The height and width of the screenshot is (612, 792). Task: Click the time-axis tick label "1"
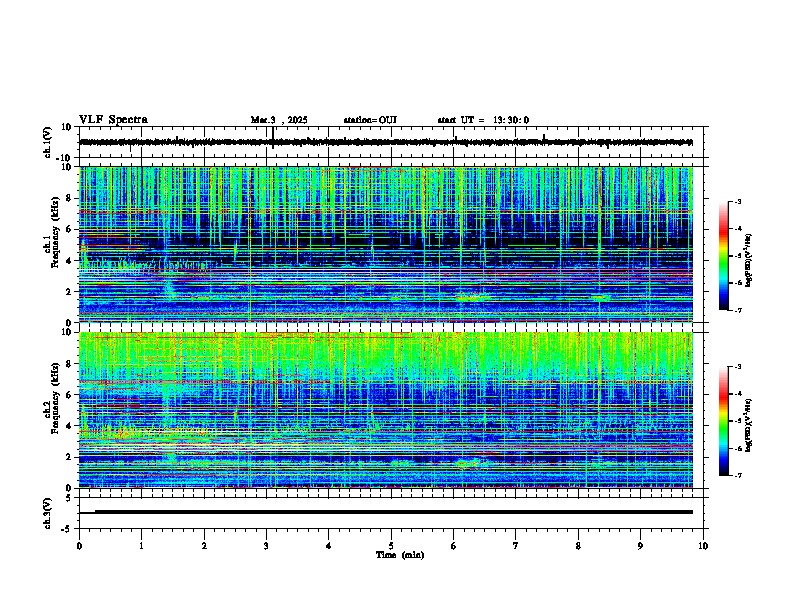[141, 546]
